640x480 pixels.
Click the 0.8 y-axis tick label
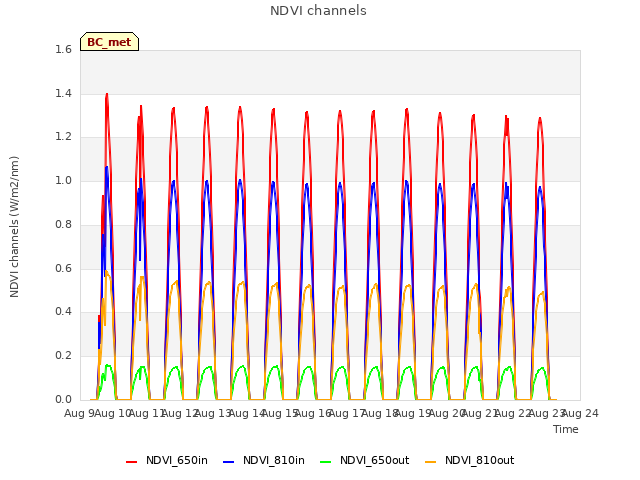[63, 224]
